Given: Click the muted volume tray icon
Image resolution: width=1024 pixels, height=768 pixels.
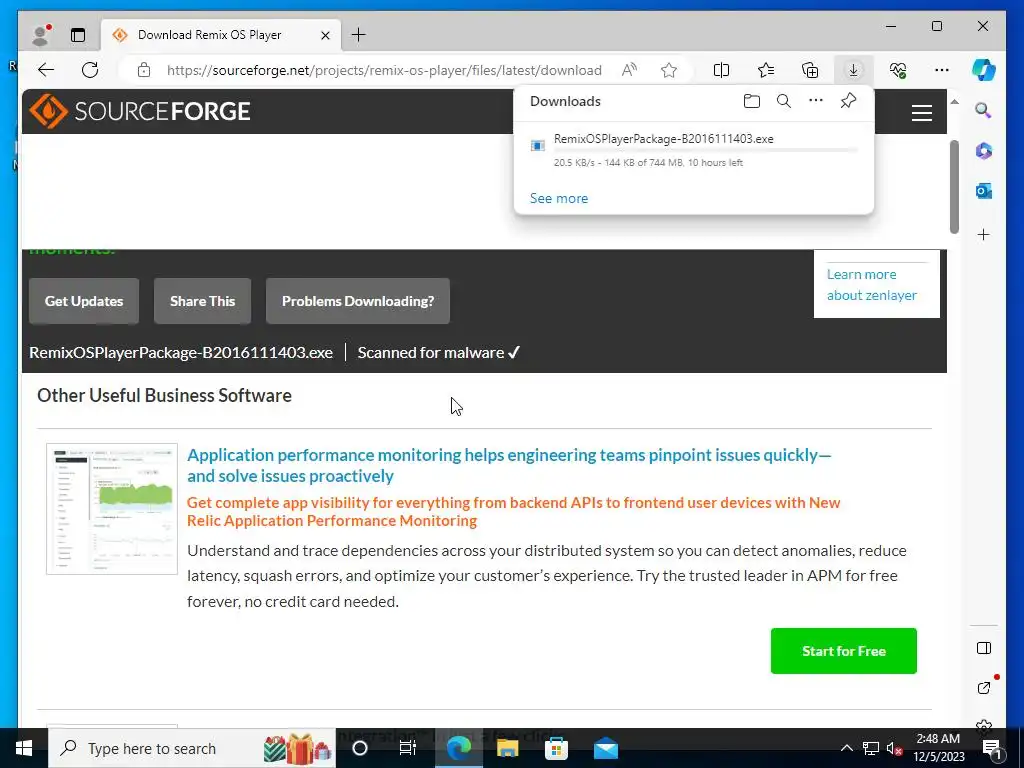Looking at the screenshot, I should coord(893,748).
